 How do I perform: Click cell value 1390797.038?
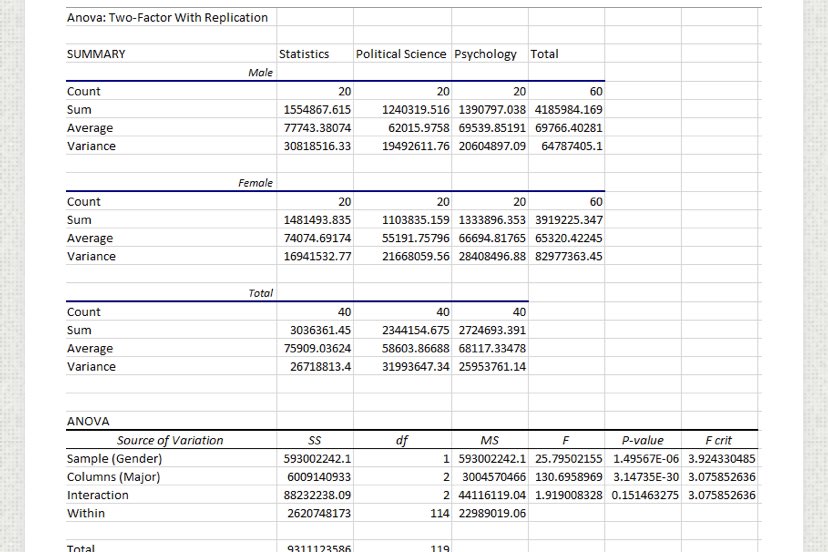pos(492,109)
